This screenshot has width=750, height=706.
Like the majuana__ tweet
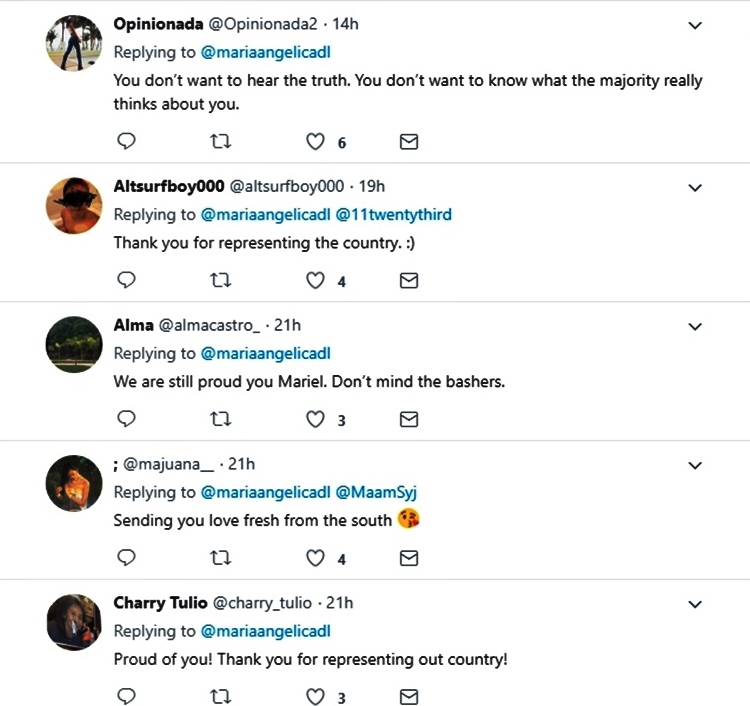316,559
